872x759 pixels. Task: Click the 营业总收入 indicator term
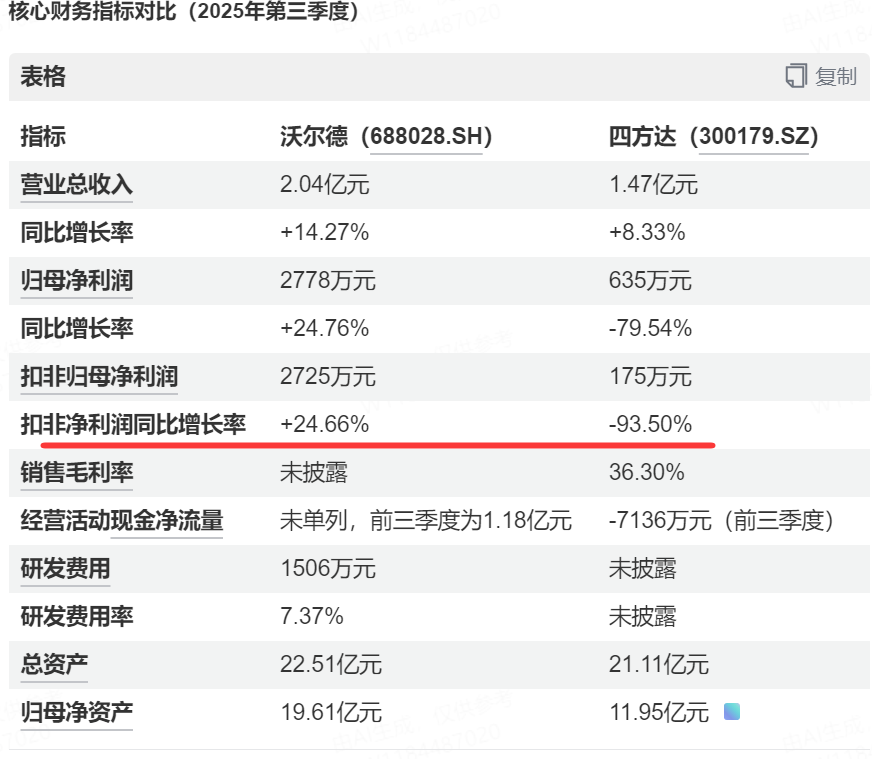coord(77,185)
